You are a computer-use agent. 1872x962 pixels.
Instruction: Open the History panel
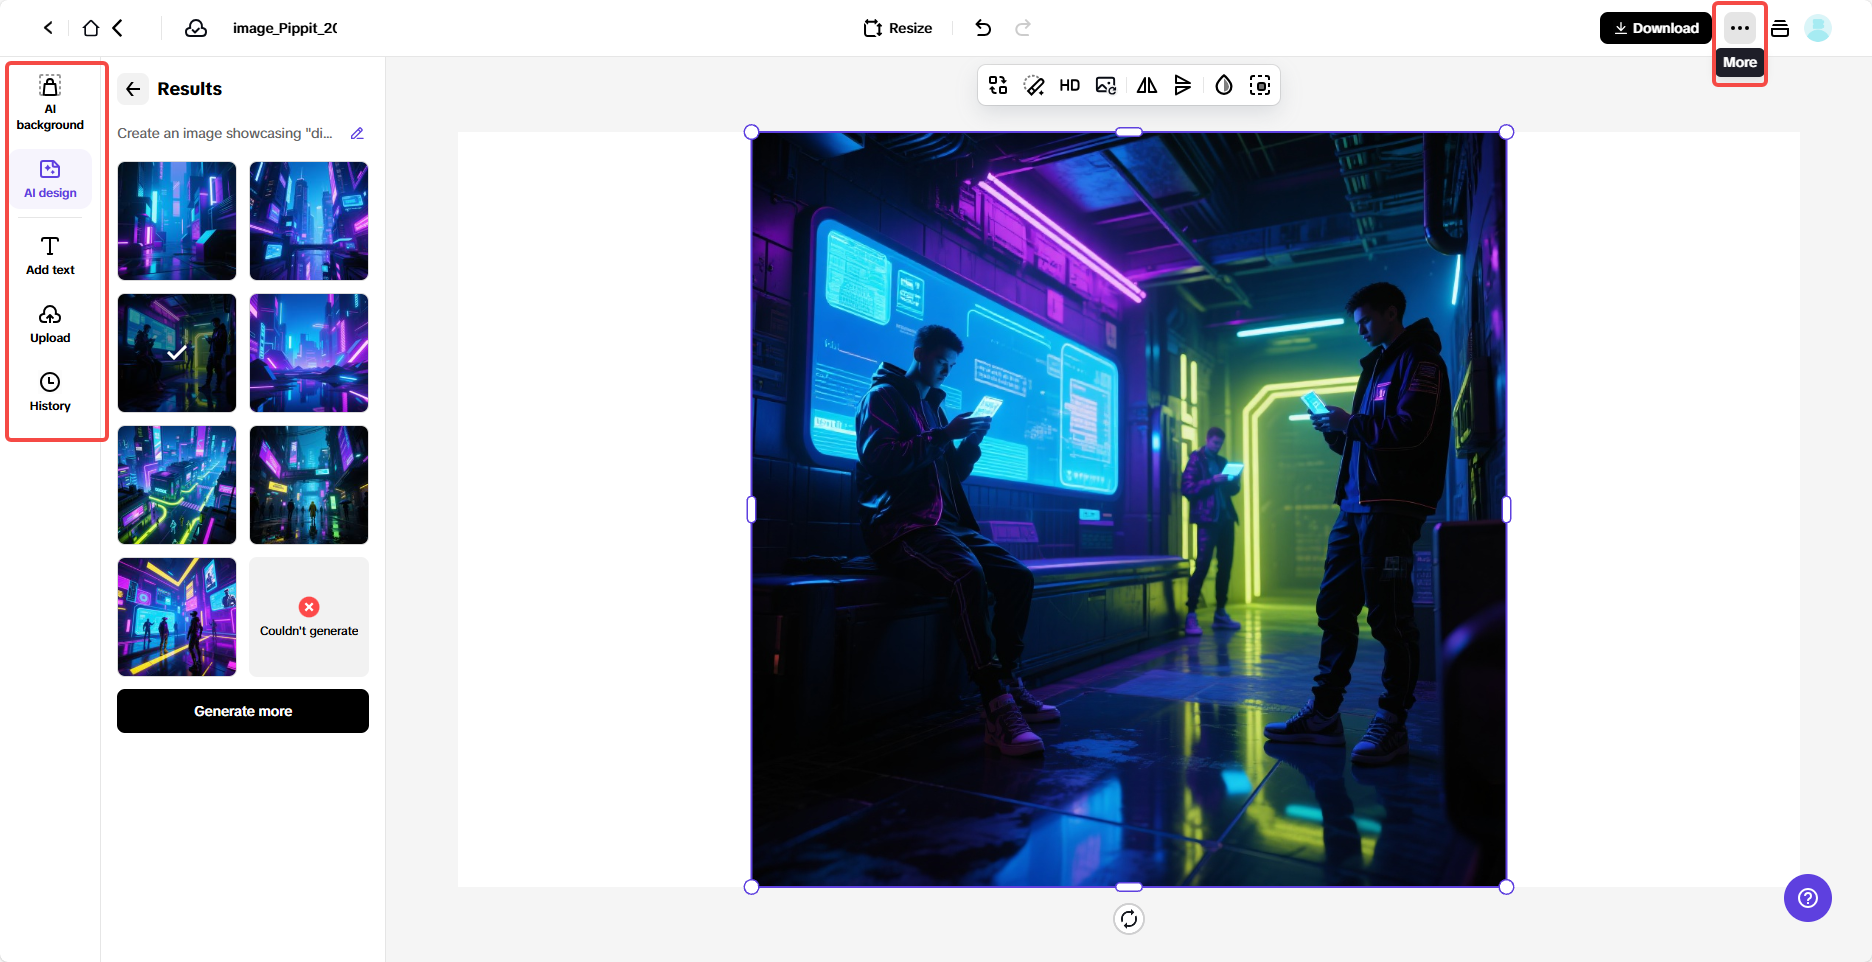50,391
